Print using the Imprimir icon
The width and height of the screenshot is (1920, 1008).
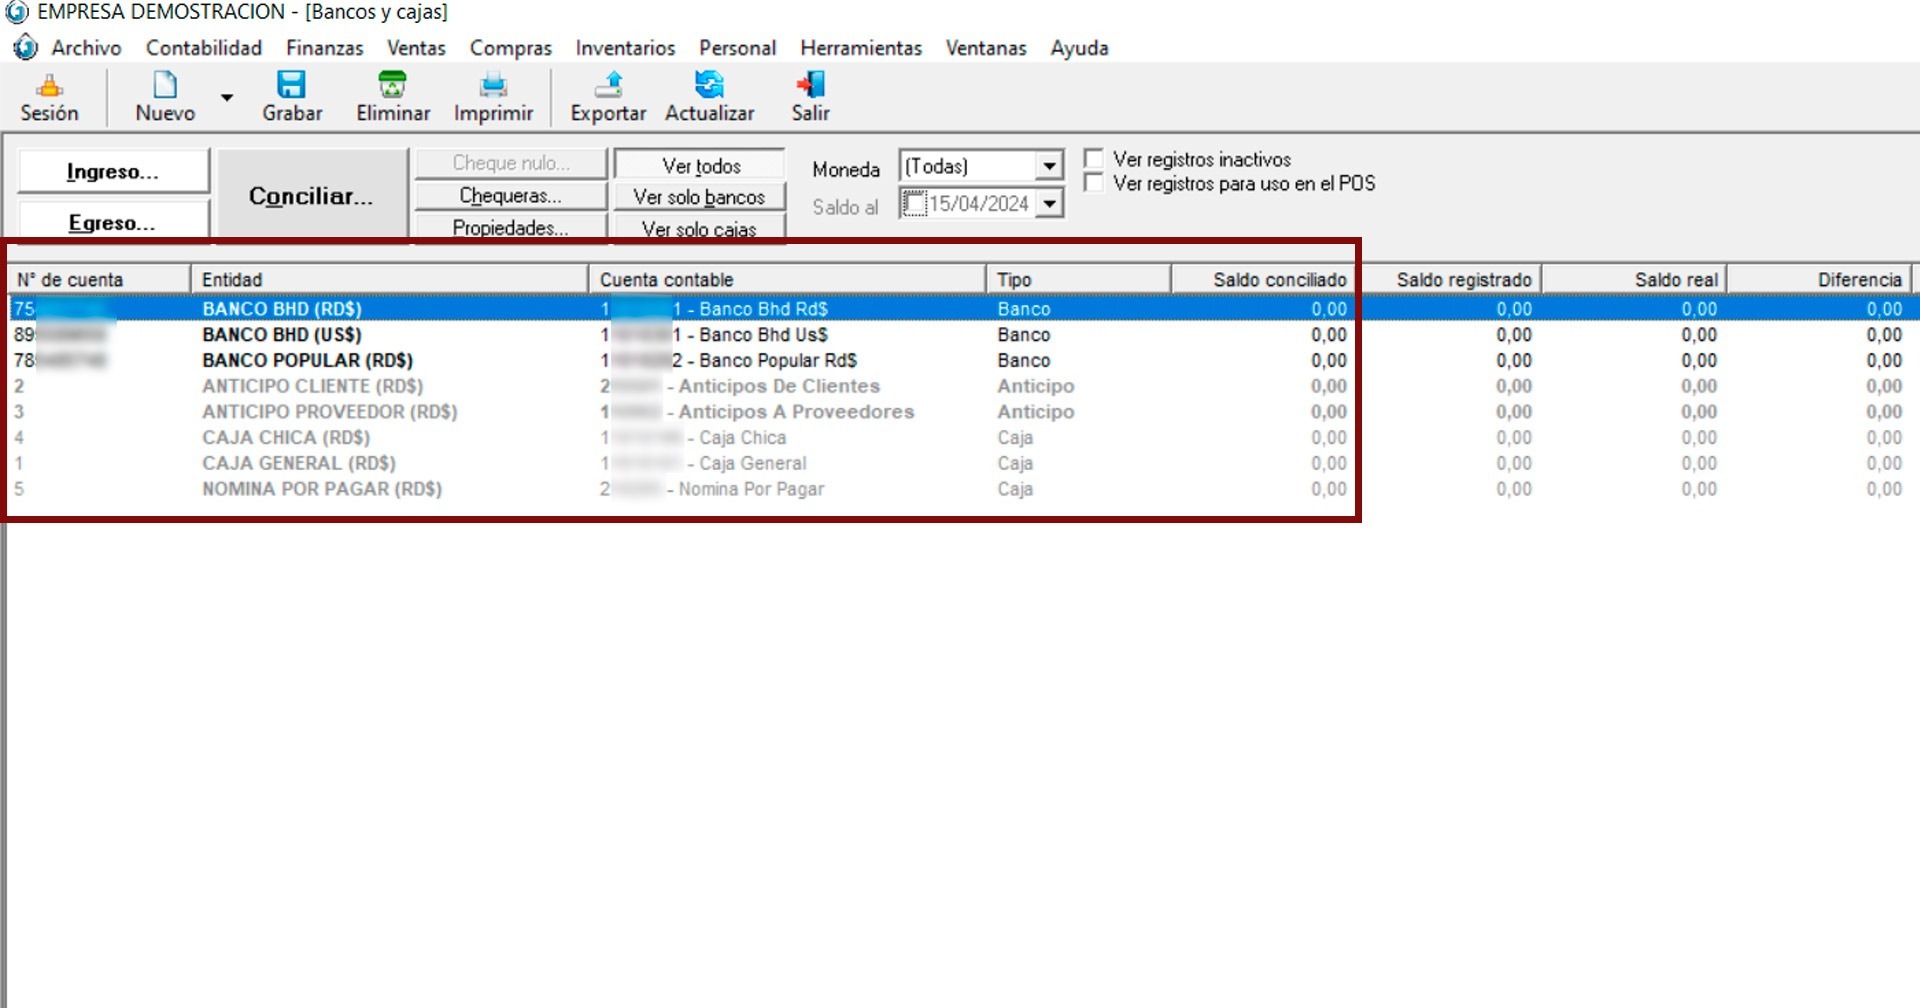(493, 87)
